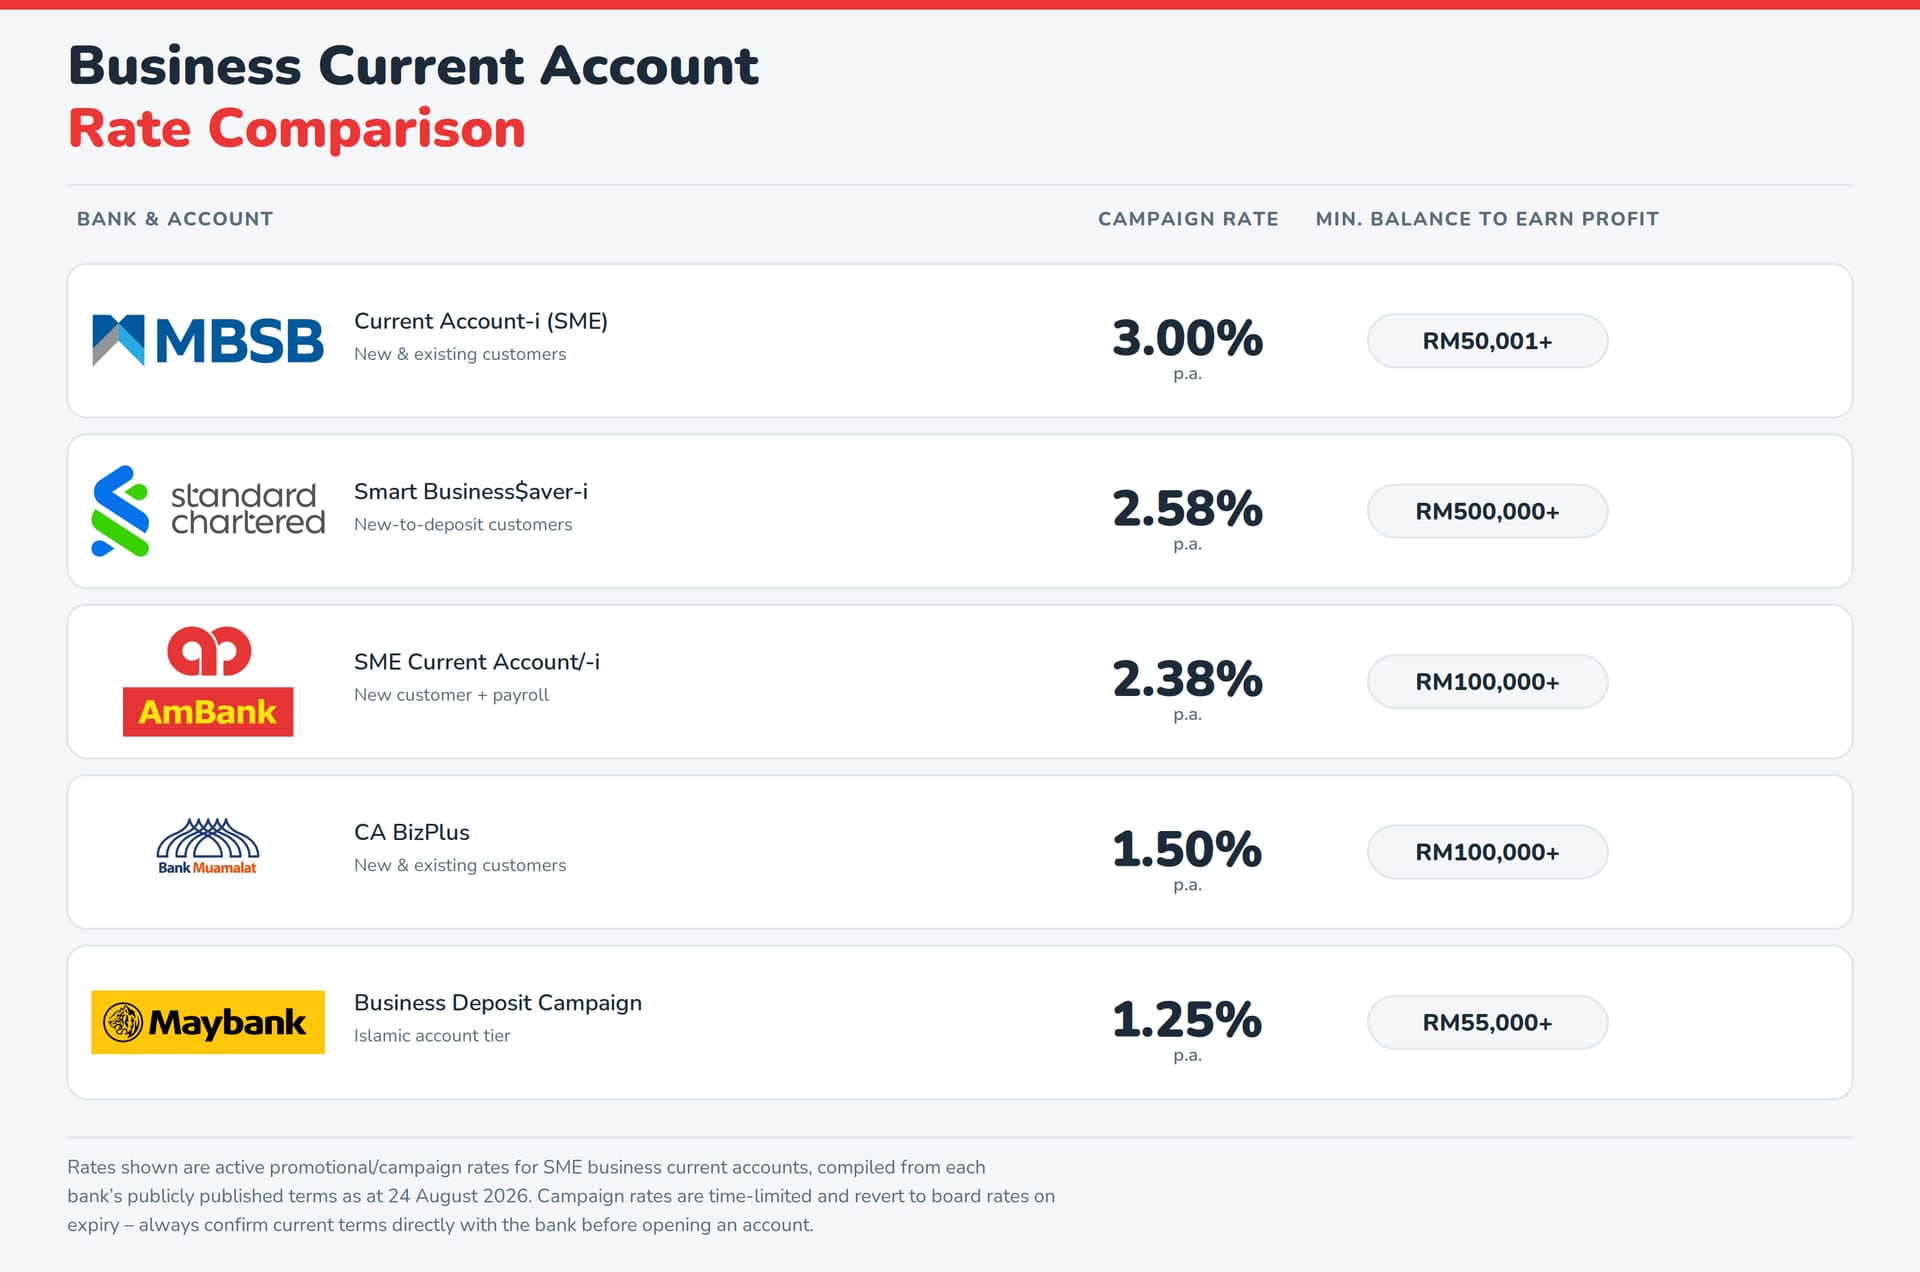The height and width of the screenshot is (1272, 1920).
Task: Click the MBSB bank logo
Action: click(208, 341)
